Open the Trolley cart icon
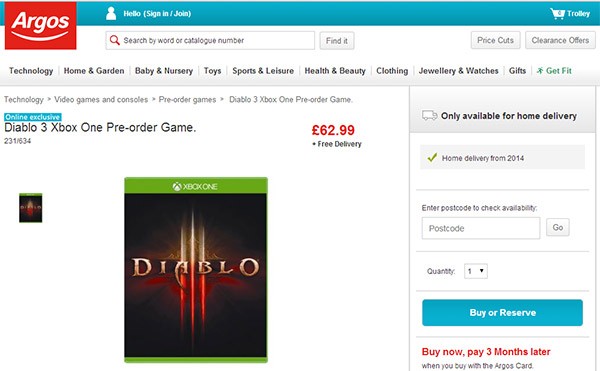Viewport: 600px width, 371px height. 558,13
